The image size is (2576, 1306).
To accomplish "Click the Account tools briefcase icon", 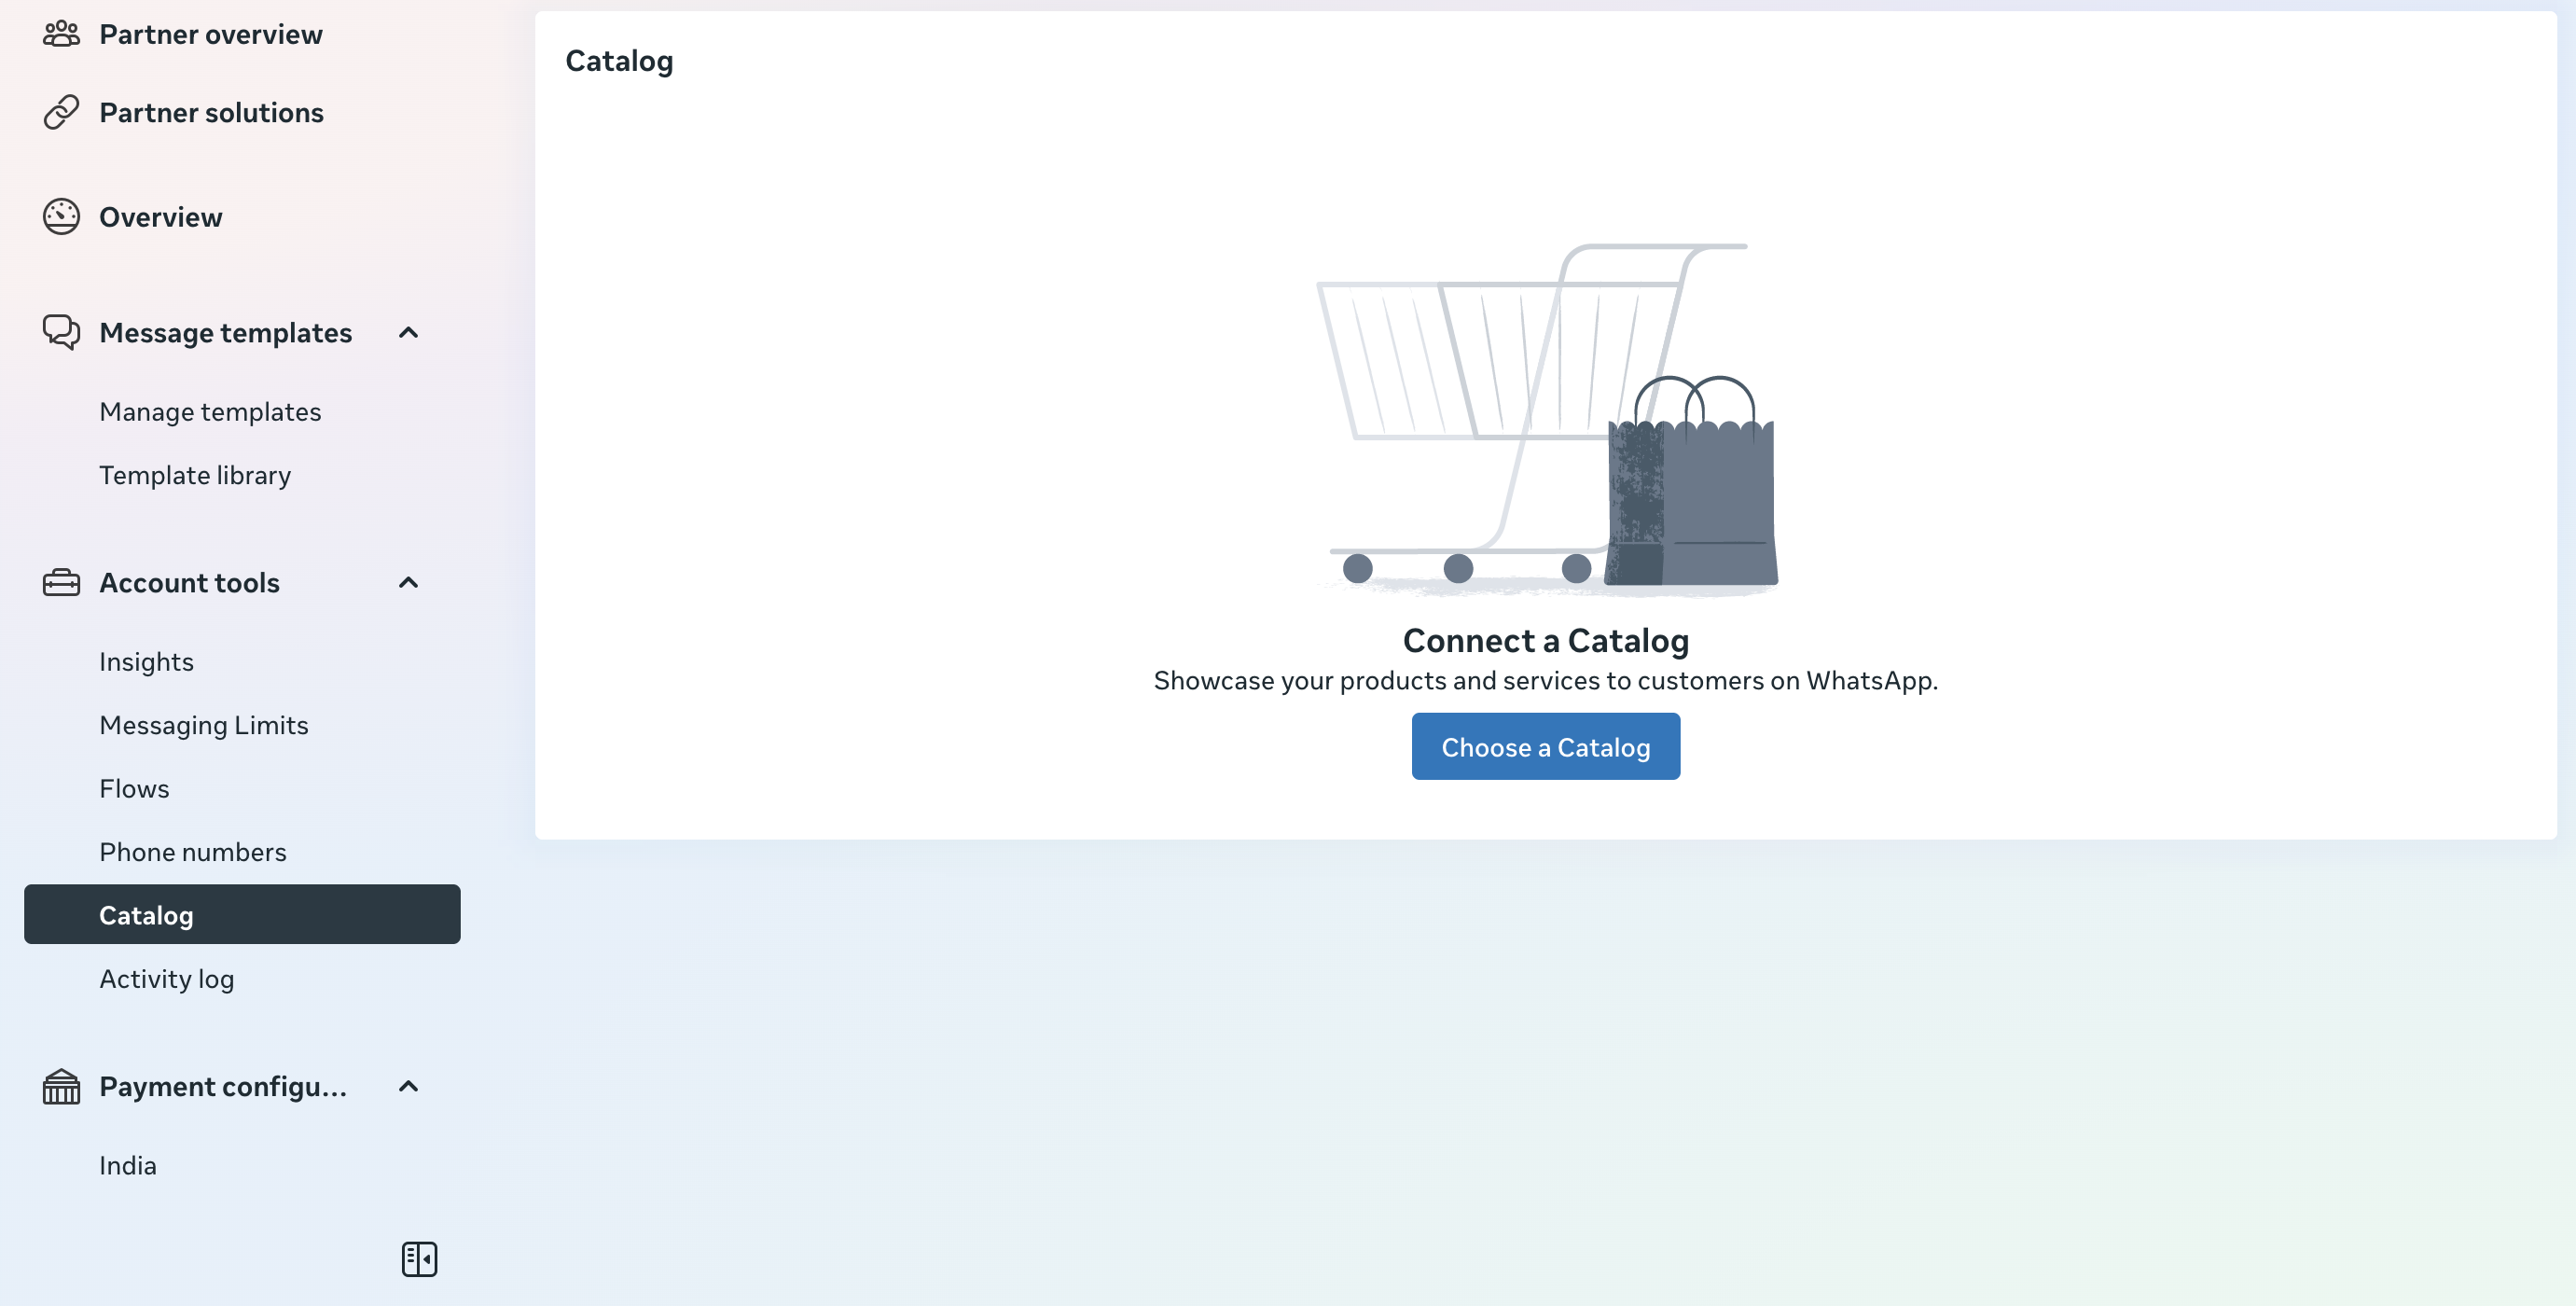I will pos(61,582).
